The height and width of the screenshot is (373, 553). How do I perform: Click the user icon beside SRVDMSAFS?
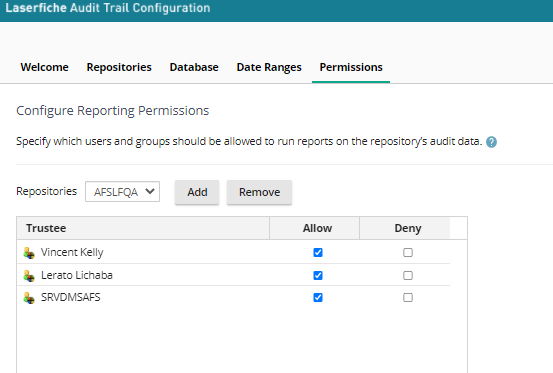click(x=29, y=298)
